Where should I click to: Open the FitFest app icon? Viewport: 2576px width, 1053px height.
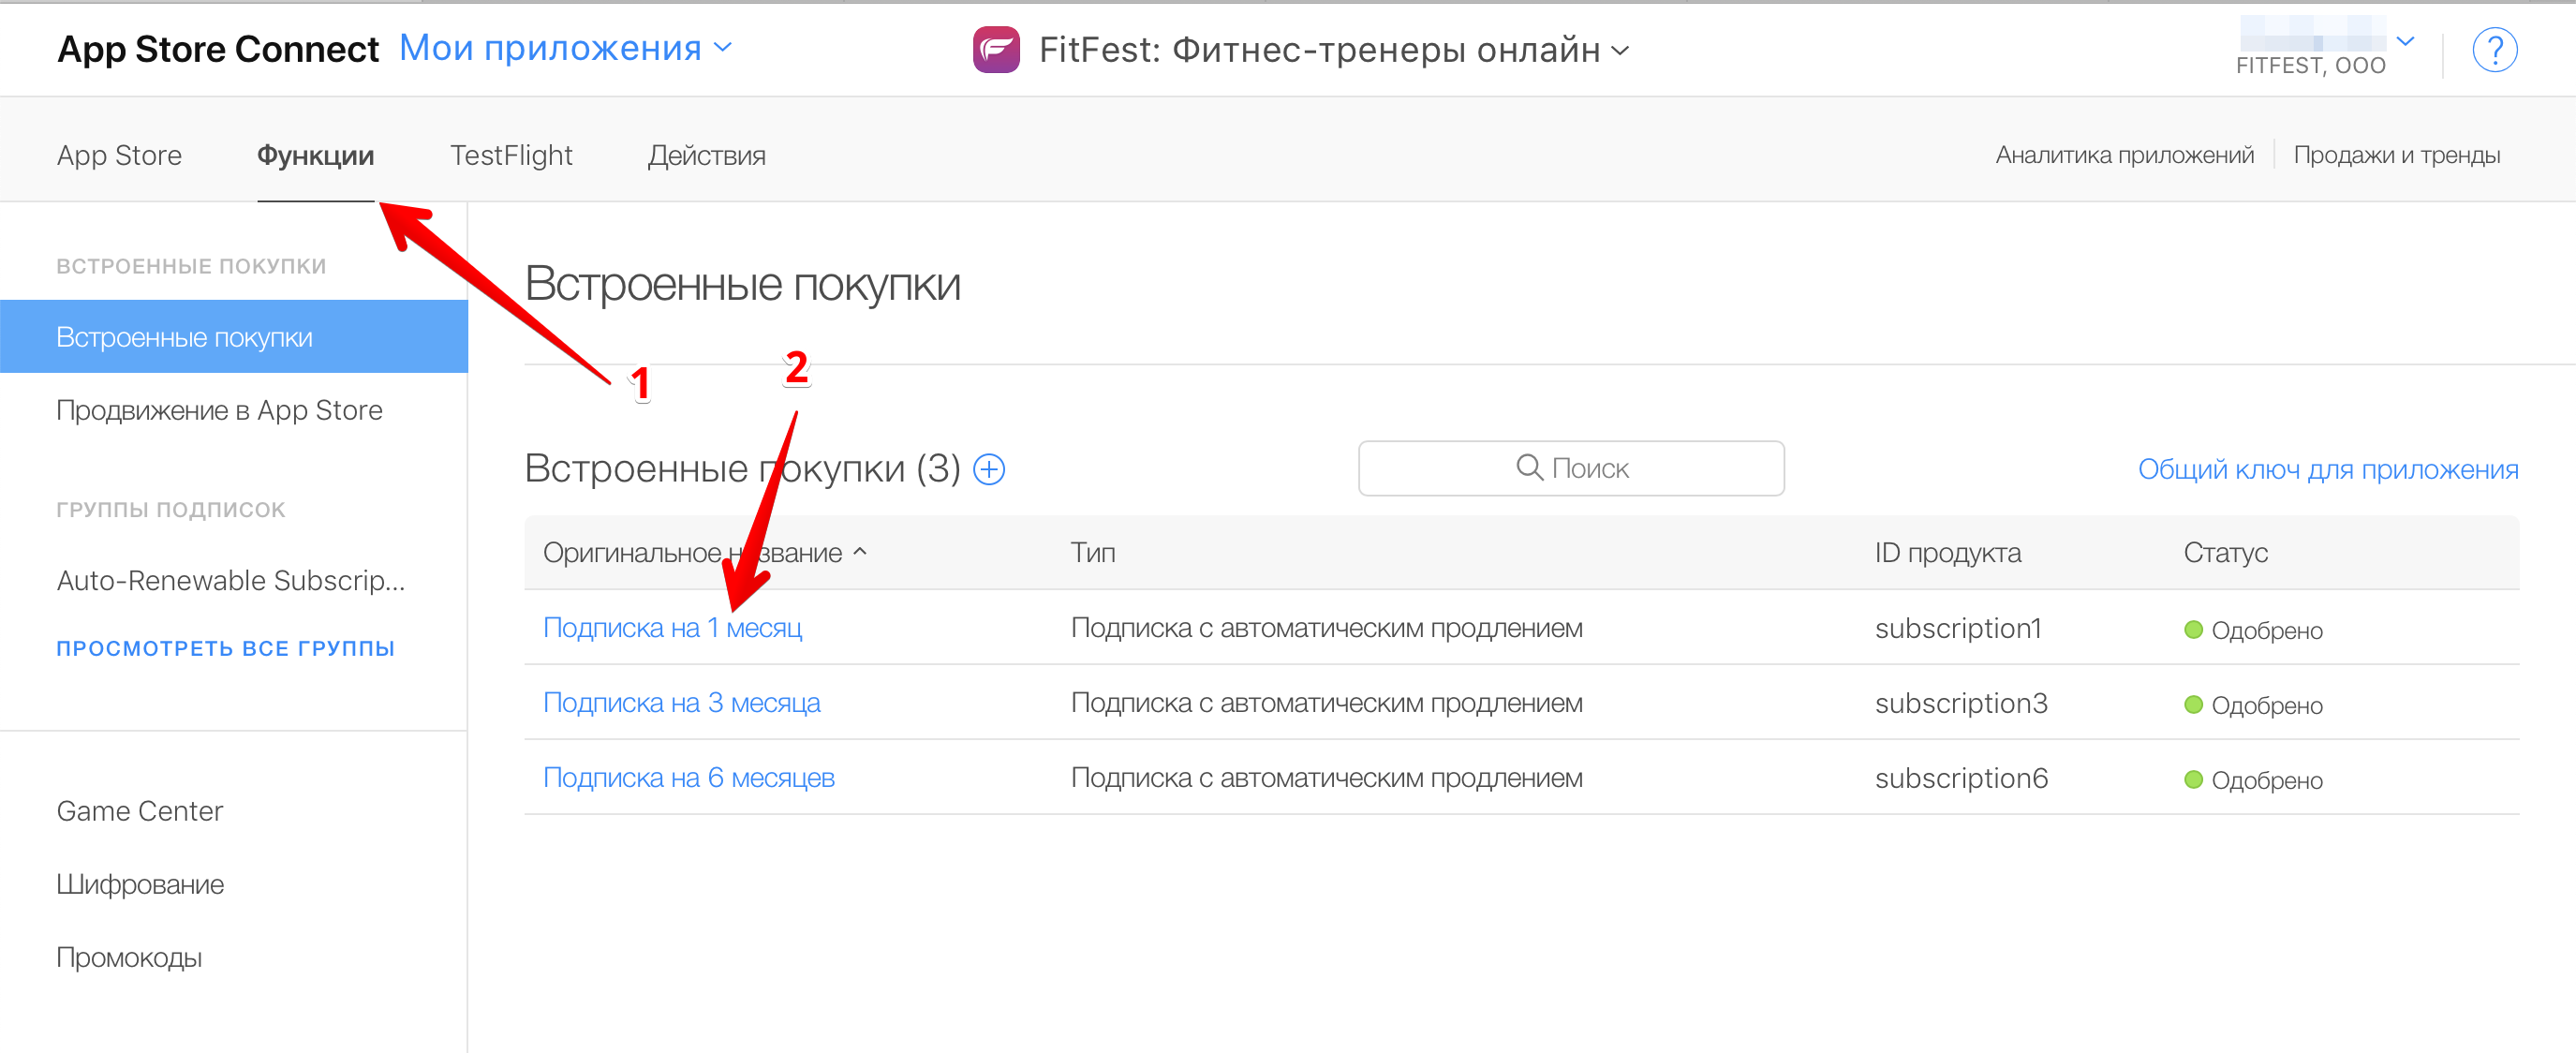996,49
